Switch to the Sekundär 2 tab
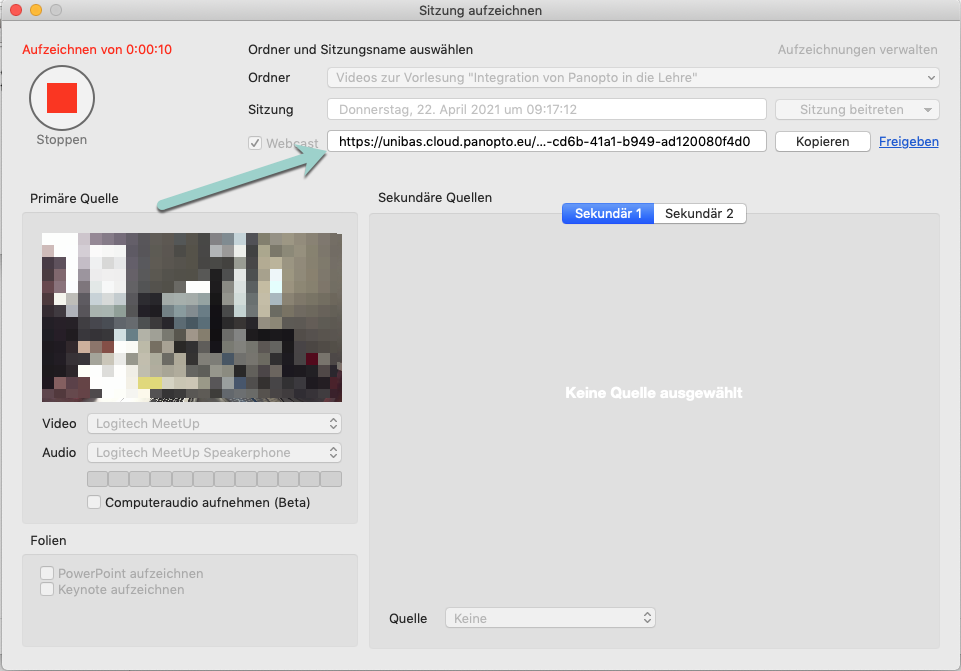This screenshot has width=961, height=671. (699, 213)
